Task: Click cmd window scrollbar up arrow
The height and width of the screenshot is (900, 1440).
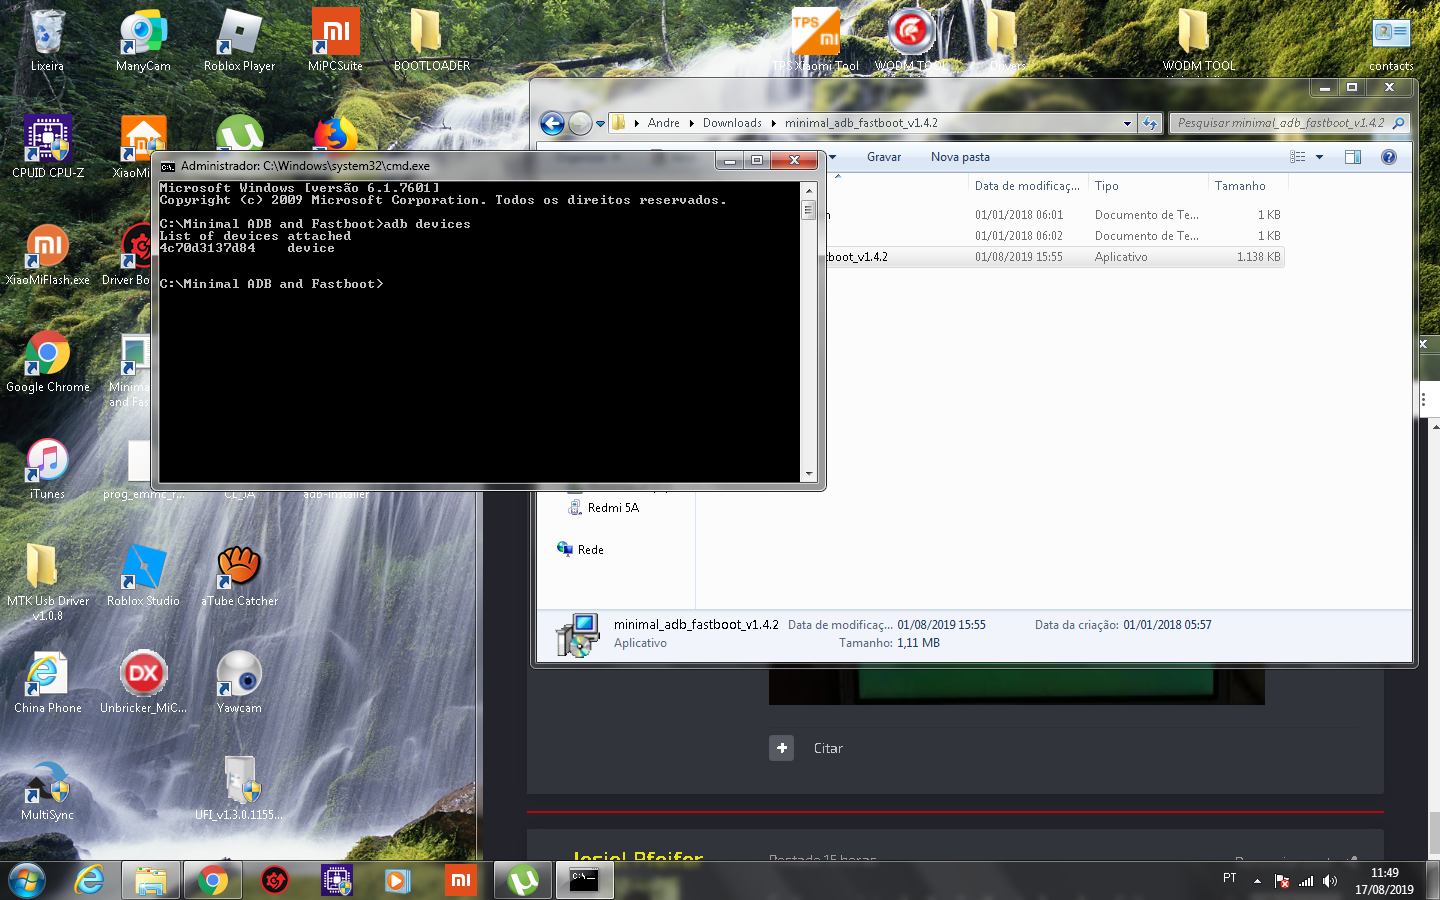Action: 808,189
